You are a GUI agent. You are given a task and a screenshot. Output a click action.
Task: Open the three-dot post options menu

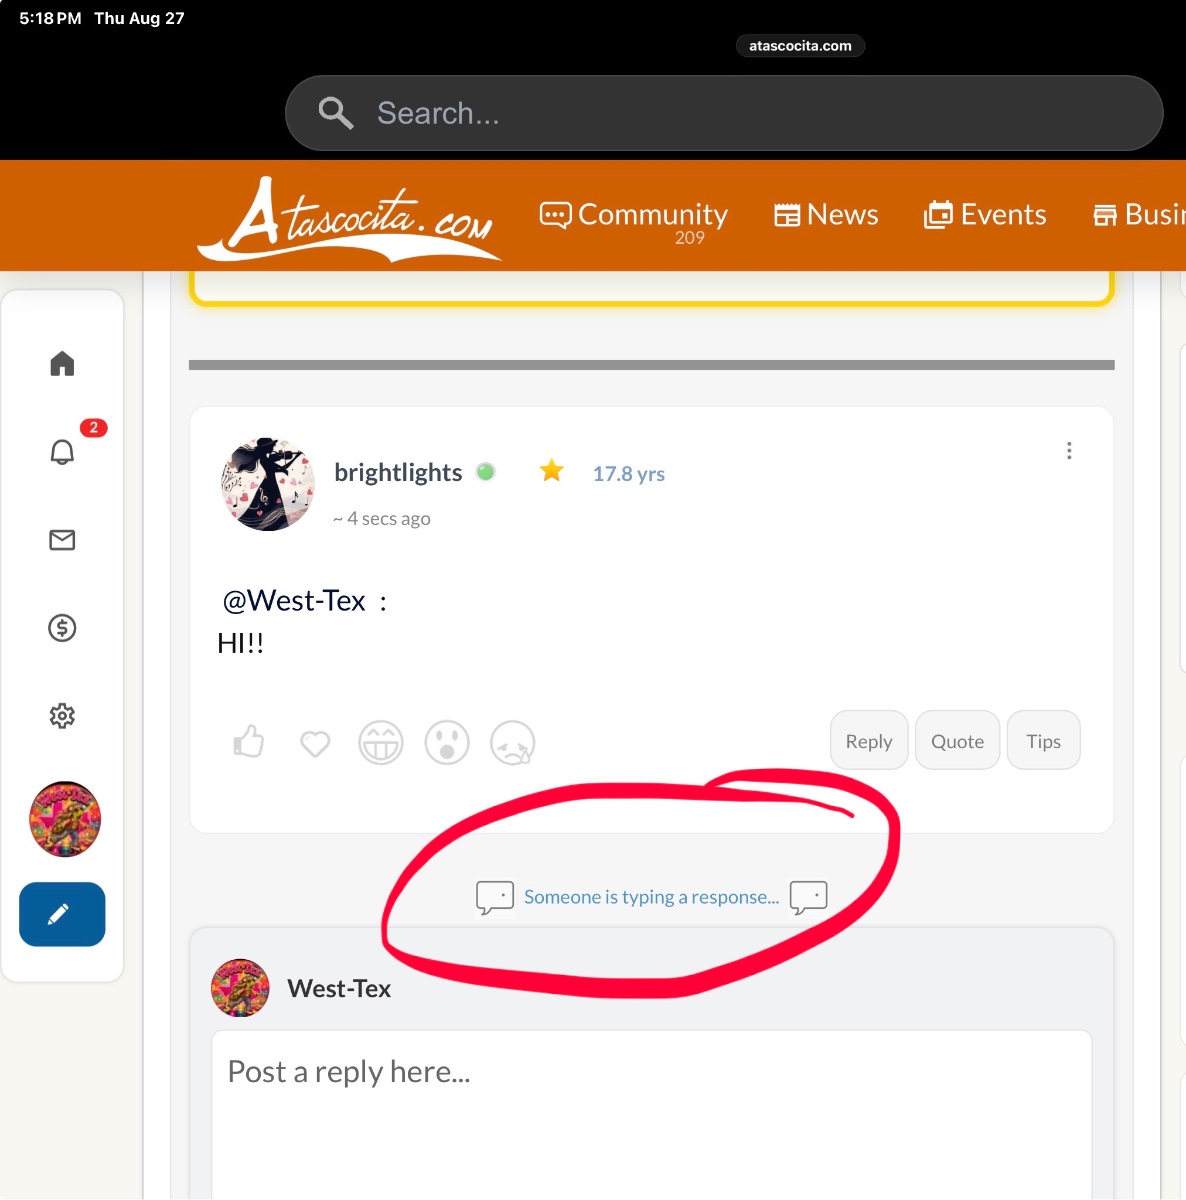(x=1069, y=451)
